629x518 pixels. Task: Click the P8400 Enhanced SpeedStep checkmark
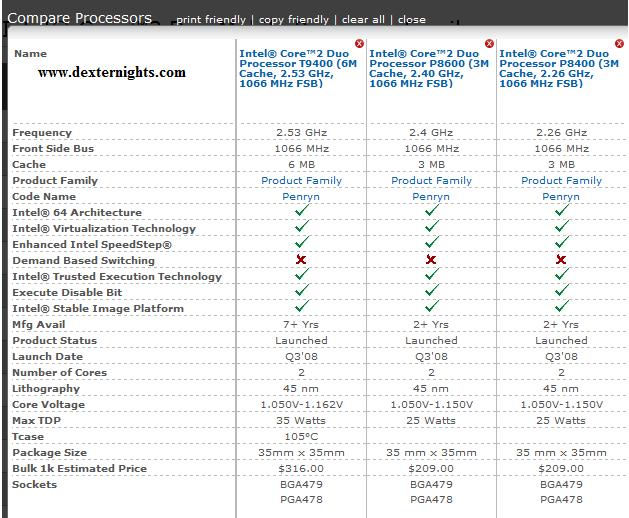pos(562,242)
